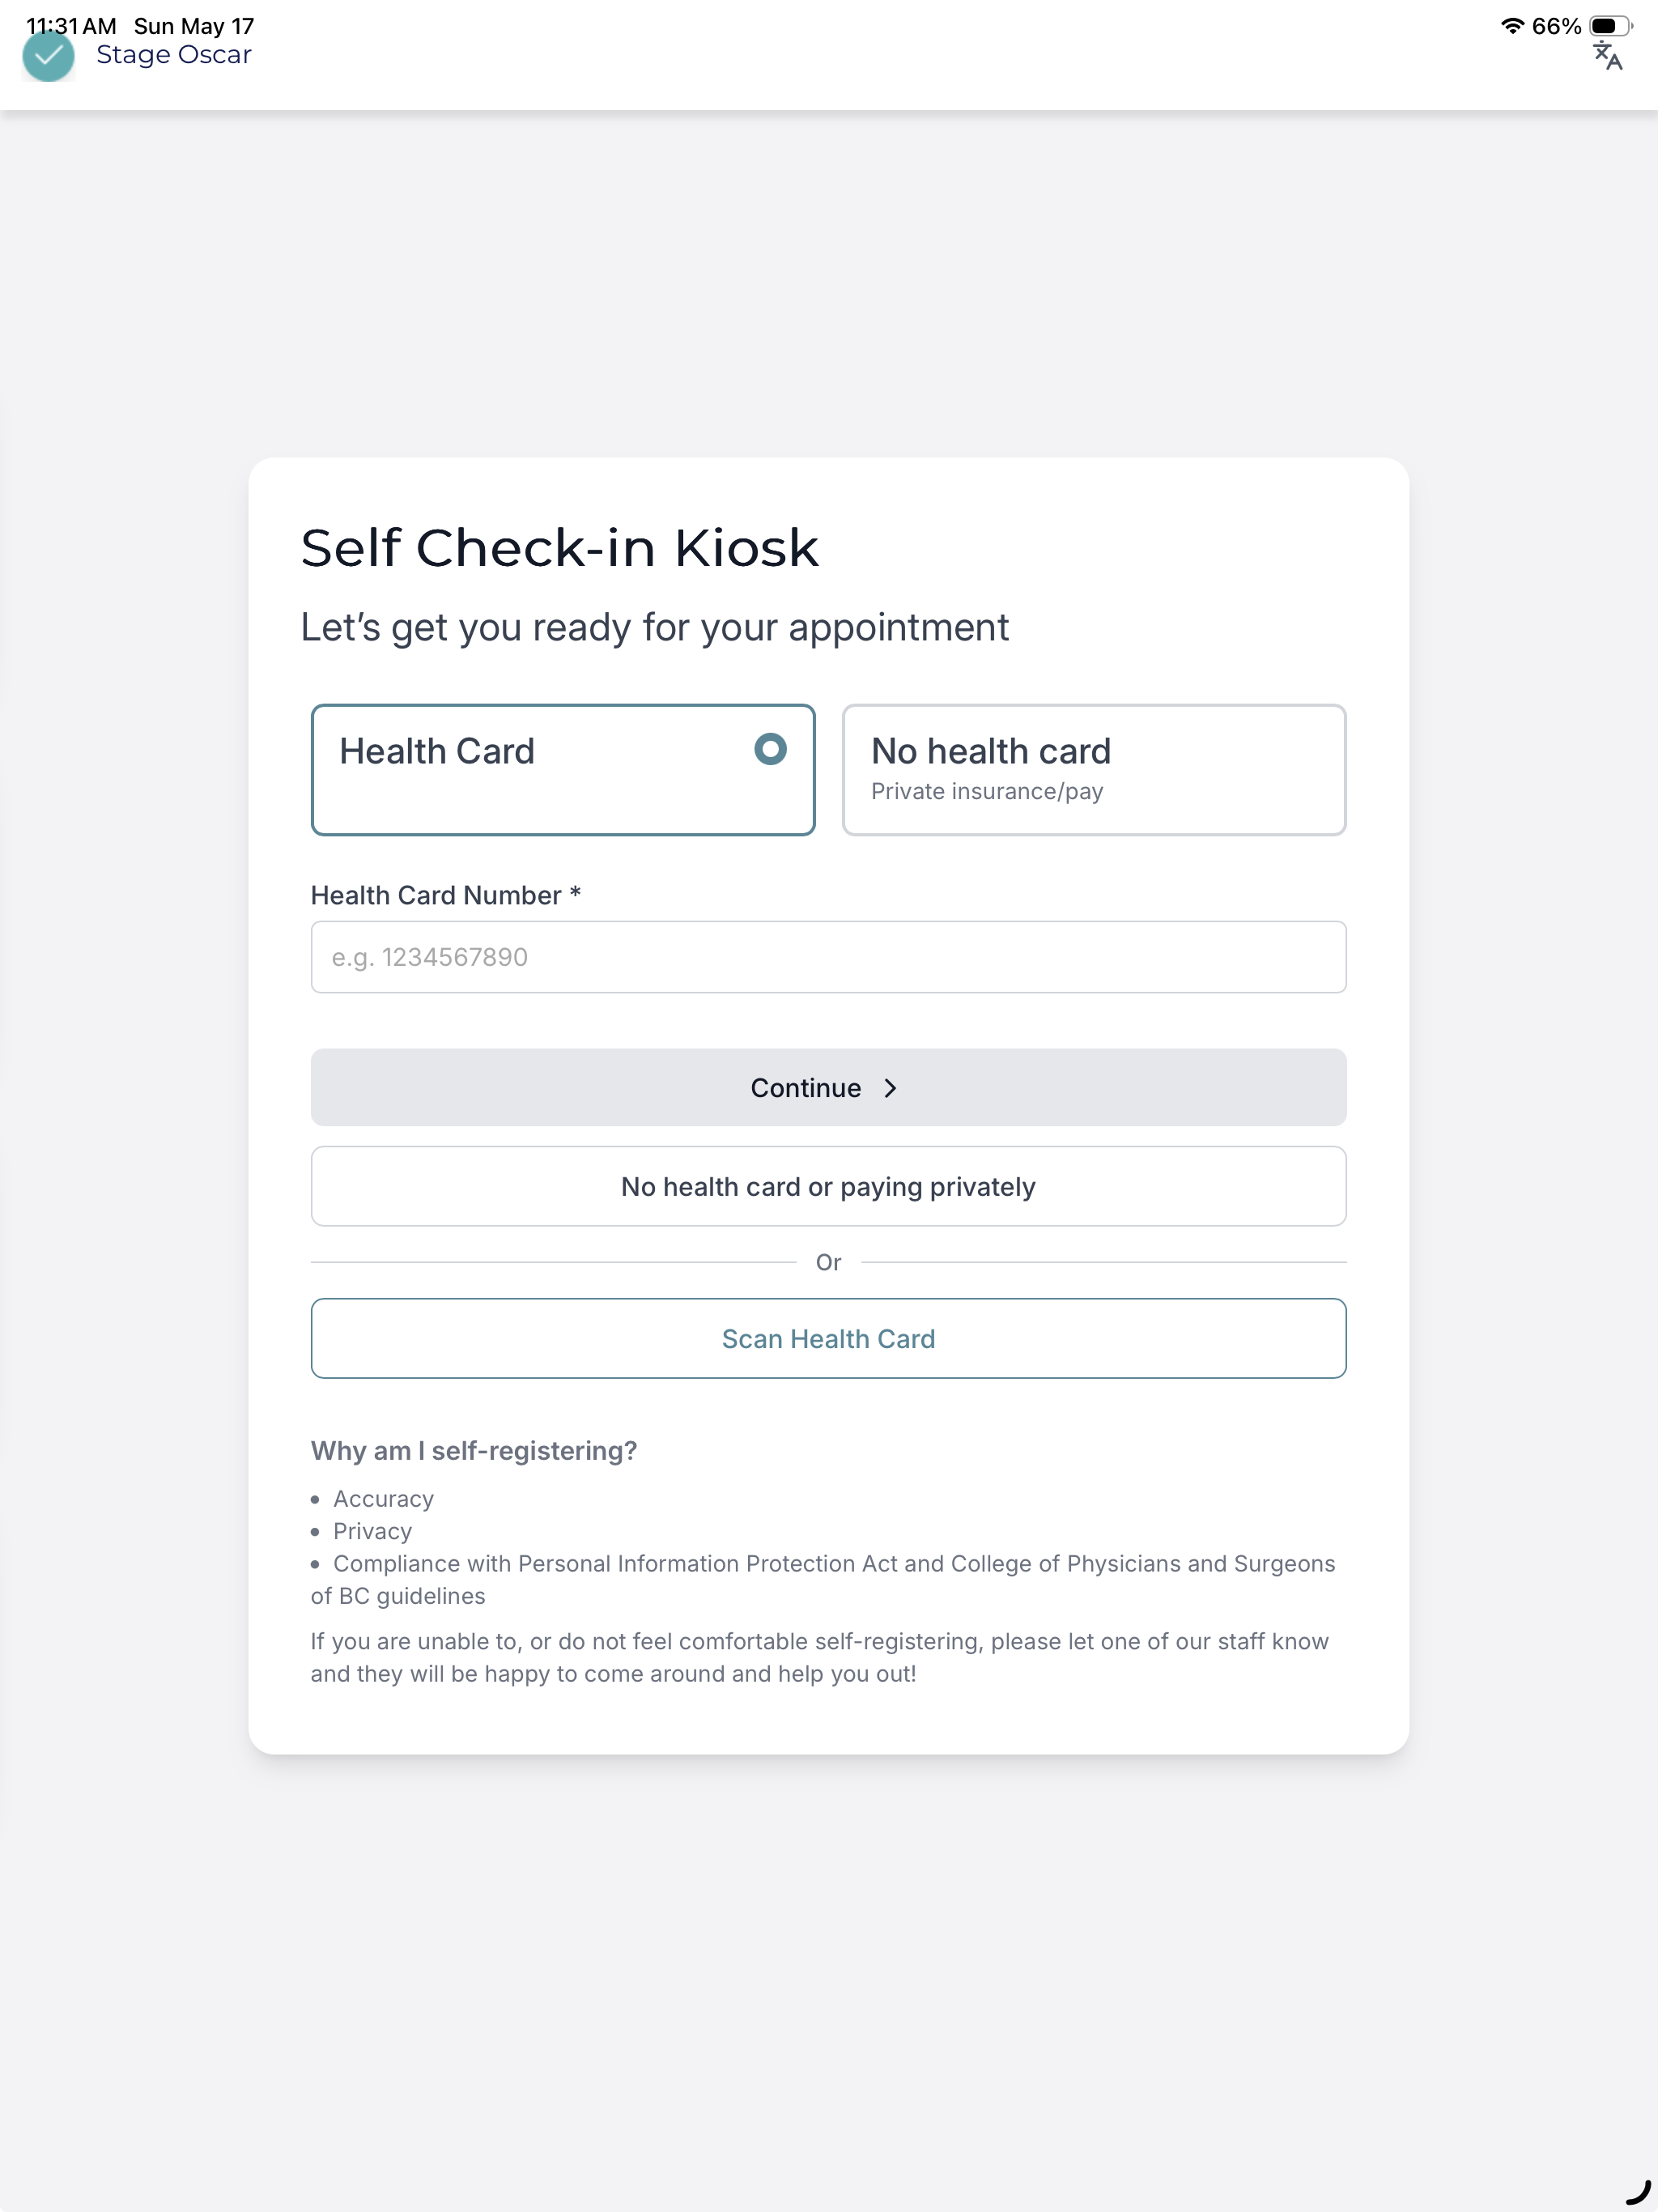Click the Wi-Fi status icon
The width and height of the screenshot is (1658, 2212).
pyautogui.click(x=1512, y=26)
